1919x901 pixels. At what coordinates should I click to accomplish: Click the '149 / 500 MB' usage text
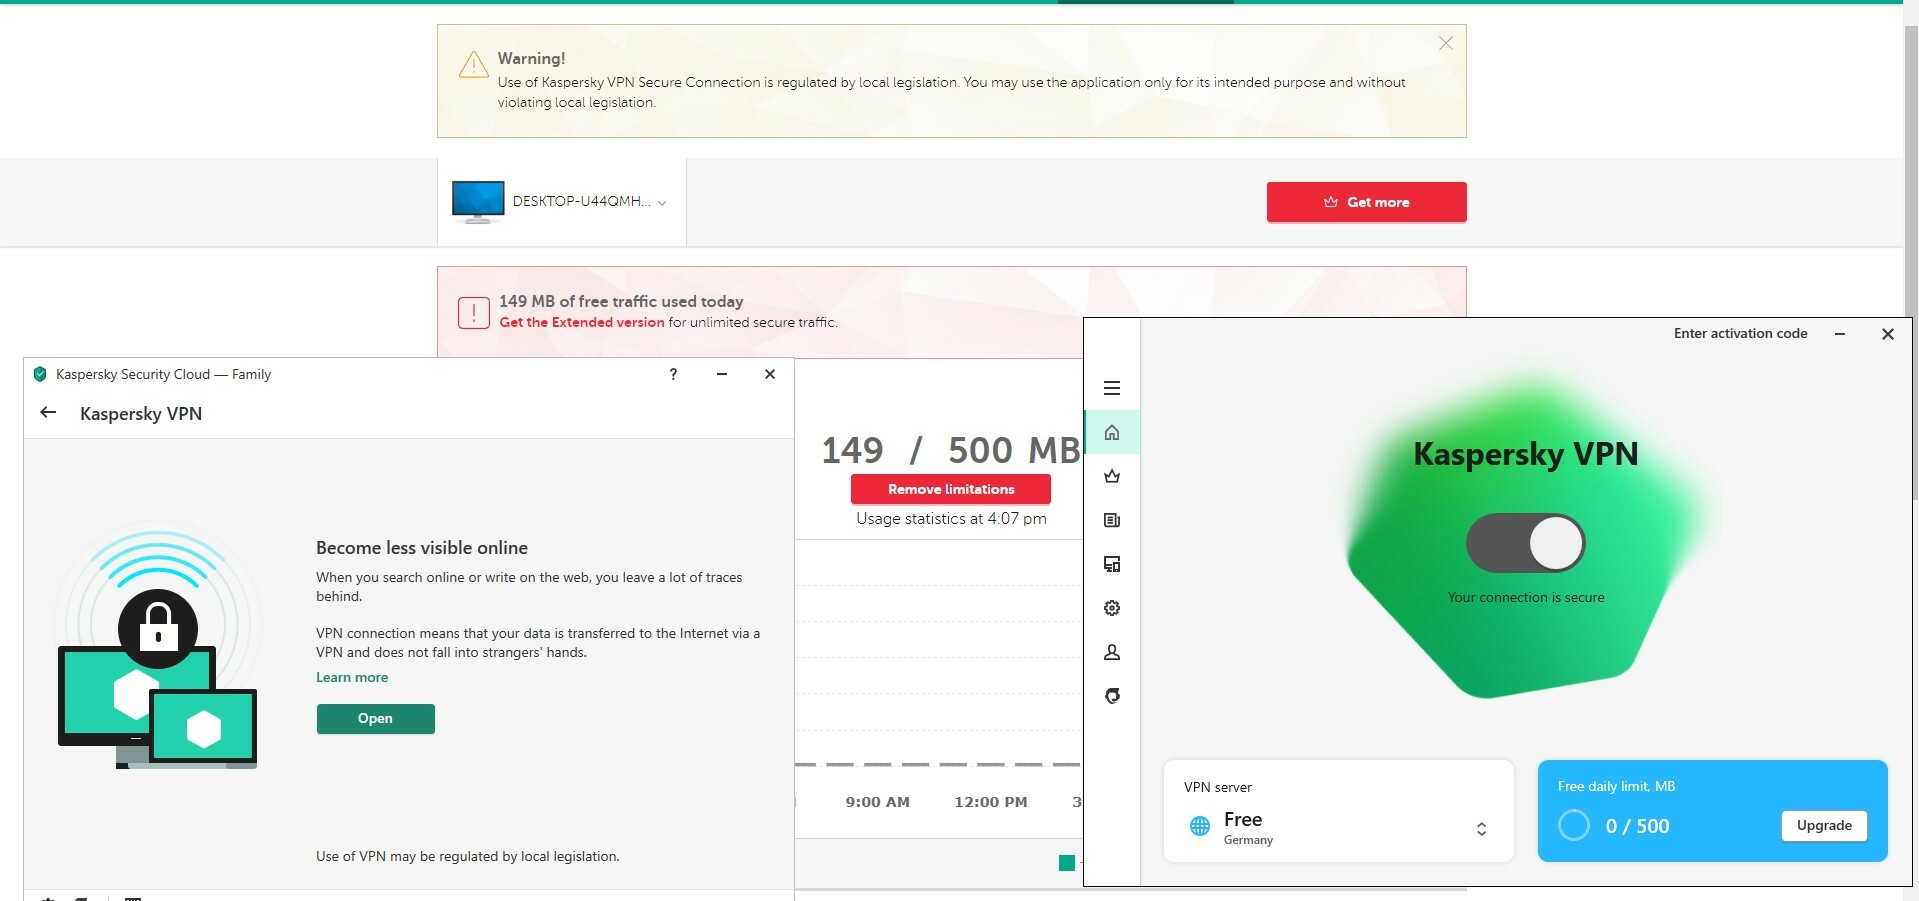click(950, 450)
